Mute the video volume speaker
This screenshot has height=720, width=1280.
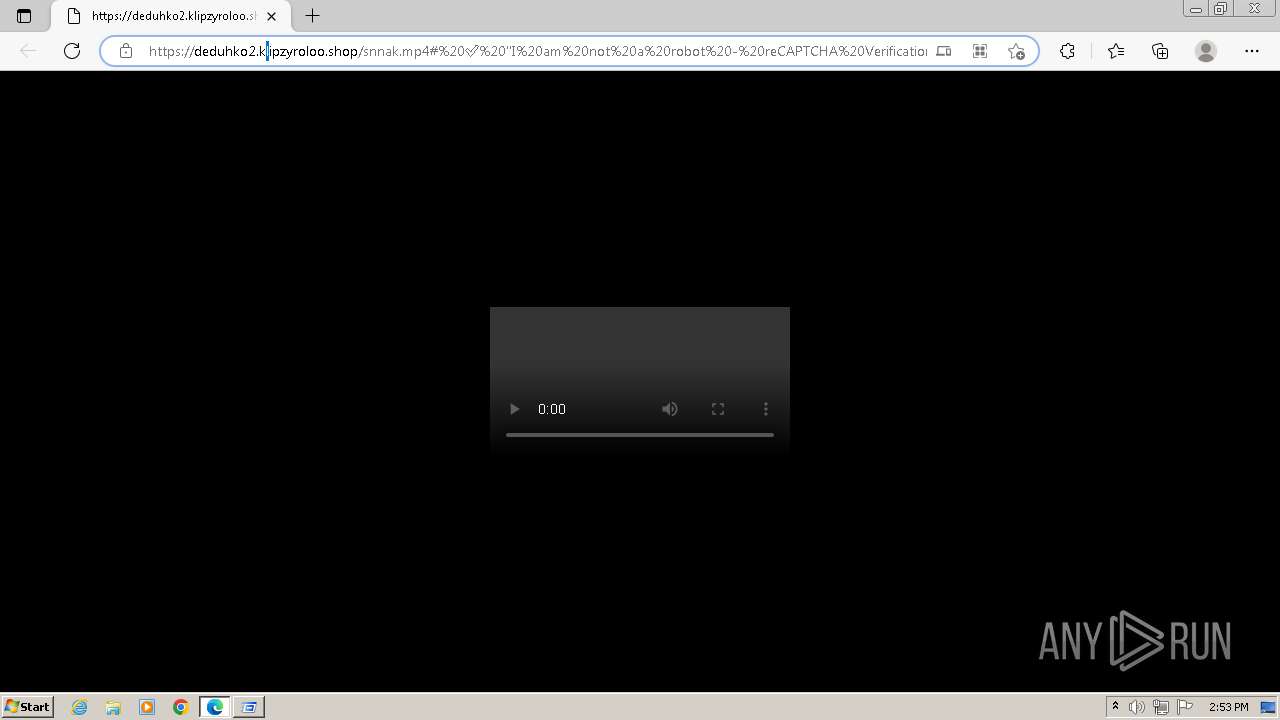pos(670,409)
